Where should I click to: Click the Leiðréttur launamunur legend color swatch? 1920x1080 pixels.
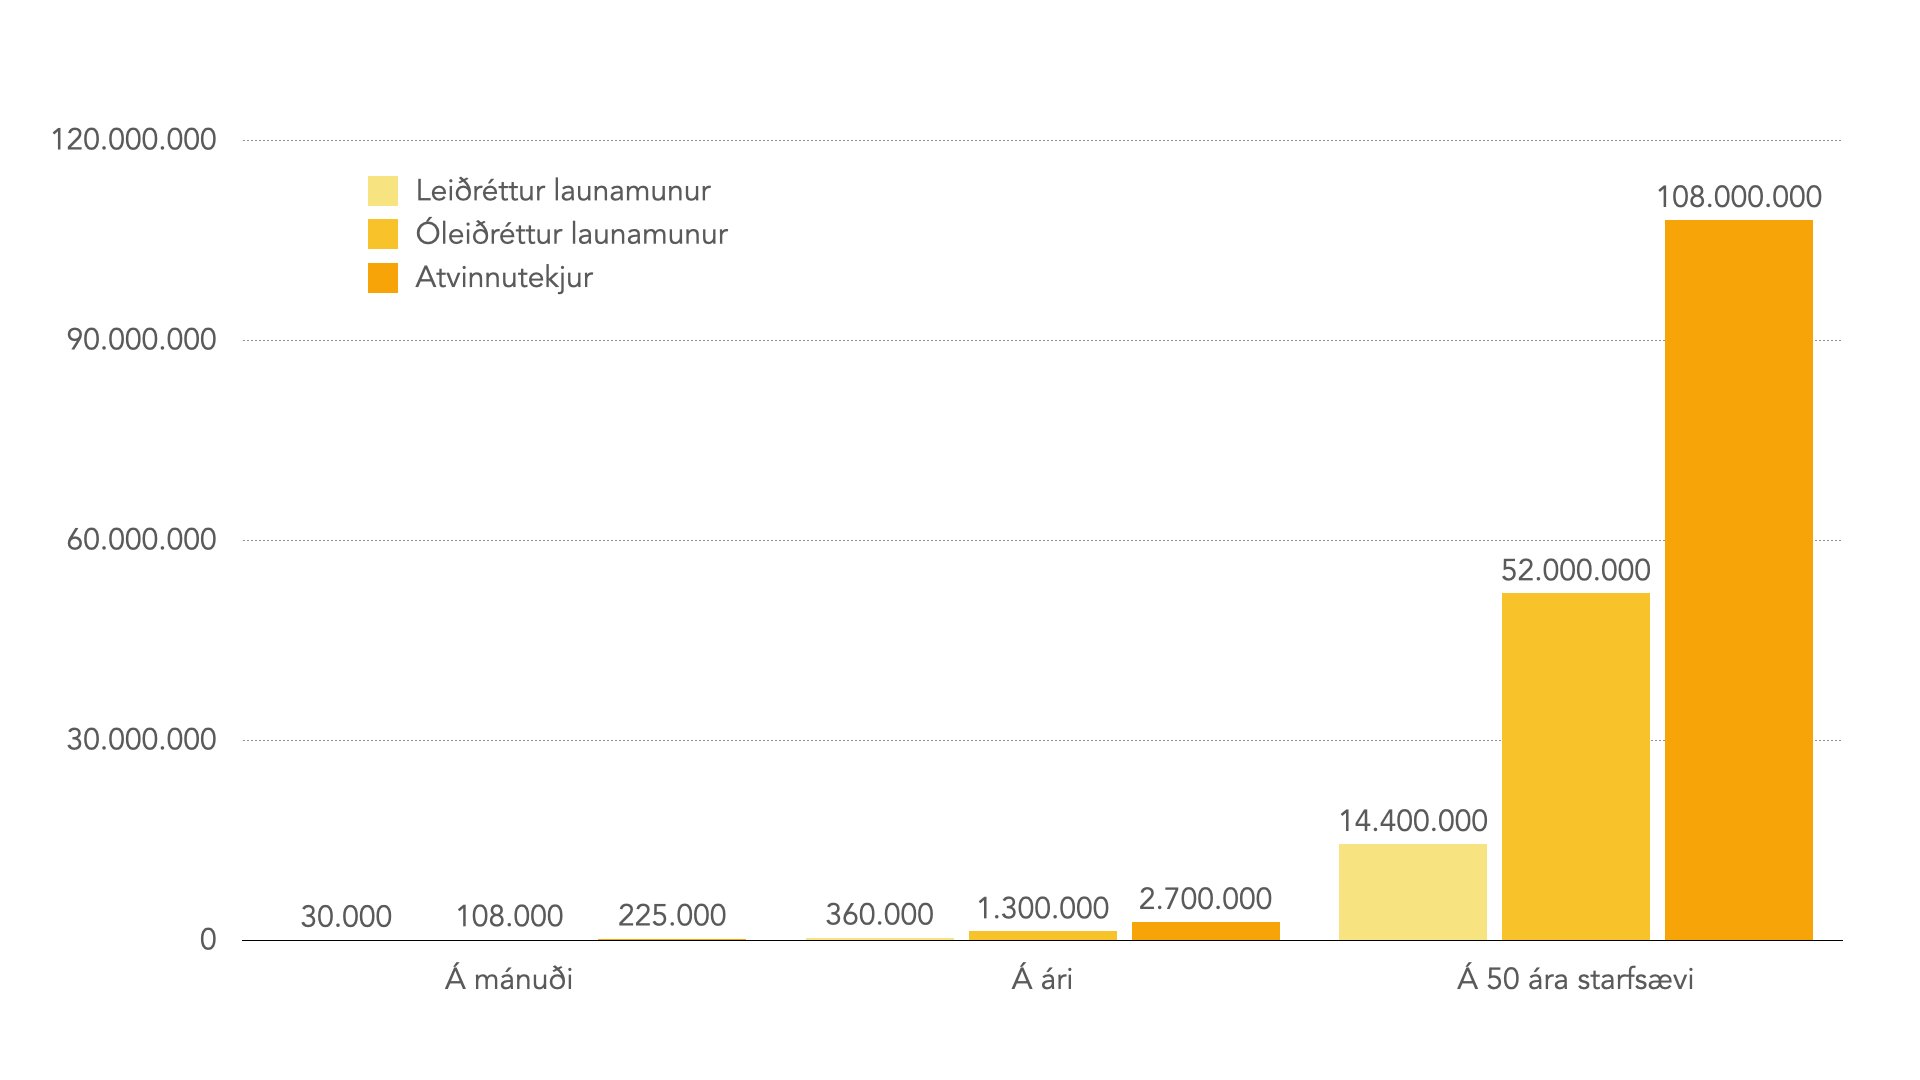pyautogui.click(x=383, y=191)
